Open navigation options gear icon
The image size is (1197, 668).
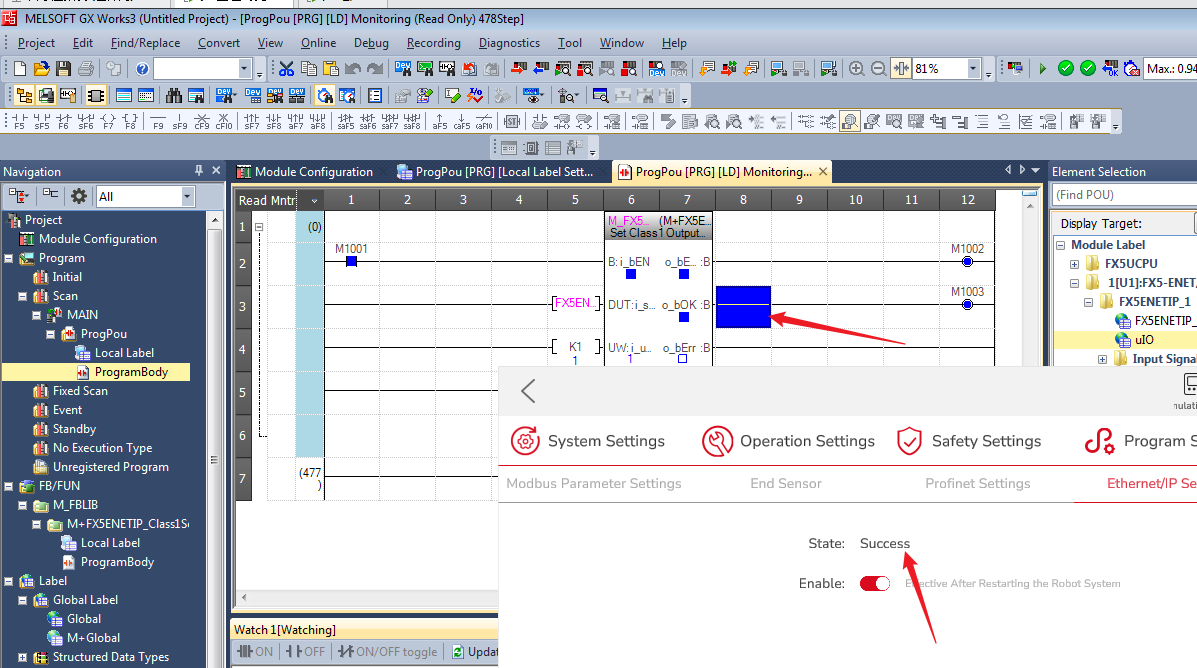pos(79,196)
